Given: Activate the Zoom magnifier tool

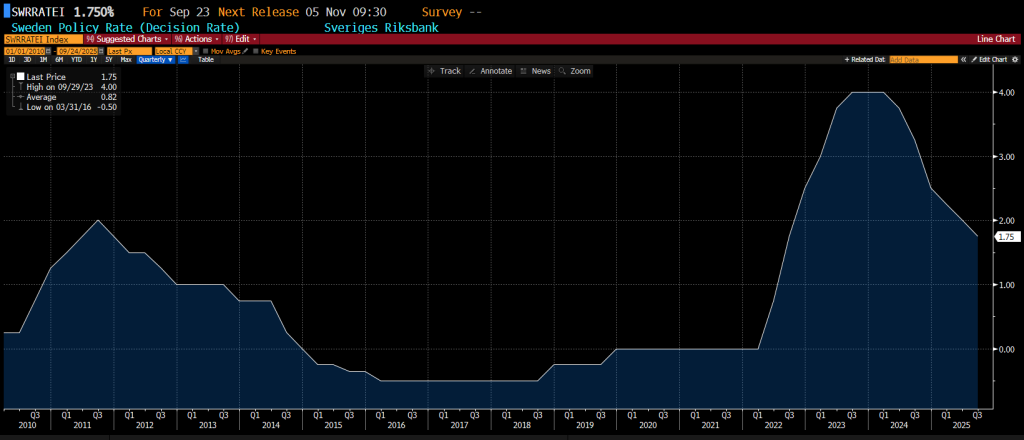Looking at the screenshot, I should [575, 71].
